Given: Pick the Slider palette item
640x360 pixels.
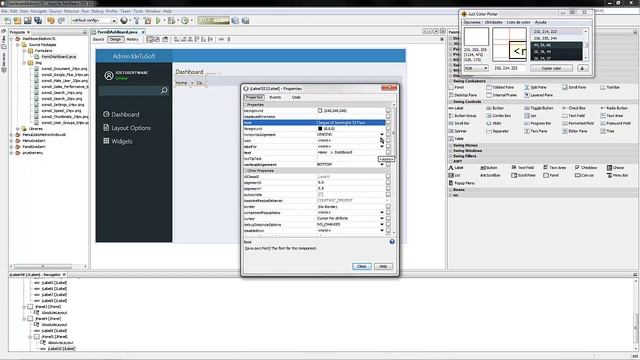Looking at the screenshot, I should tap(494, 123).
